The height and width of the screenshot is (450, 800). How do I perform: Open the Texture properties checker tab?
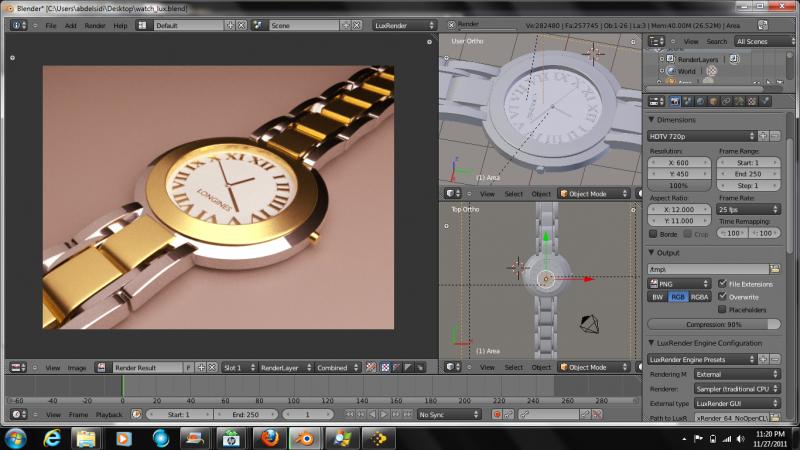(x=752, y=102)
